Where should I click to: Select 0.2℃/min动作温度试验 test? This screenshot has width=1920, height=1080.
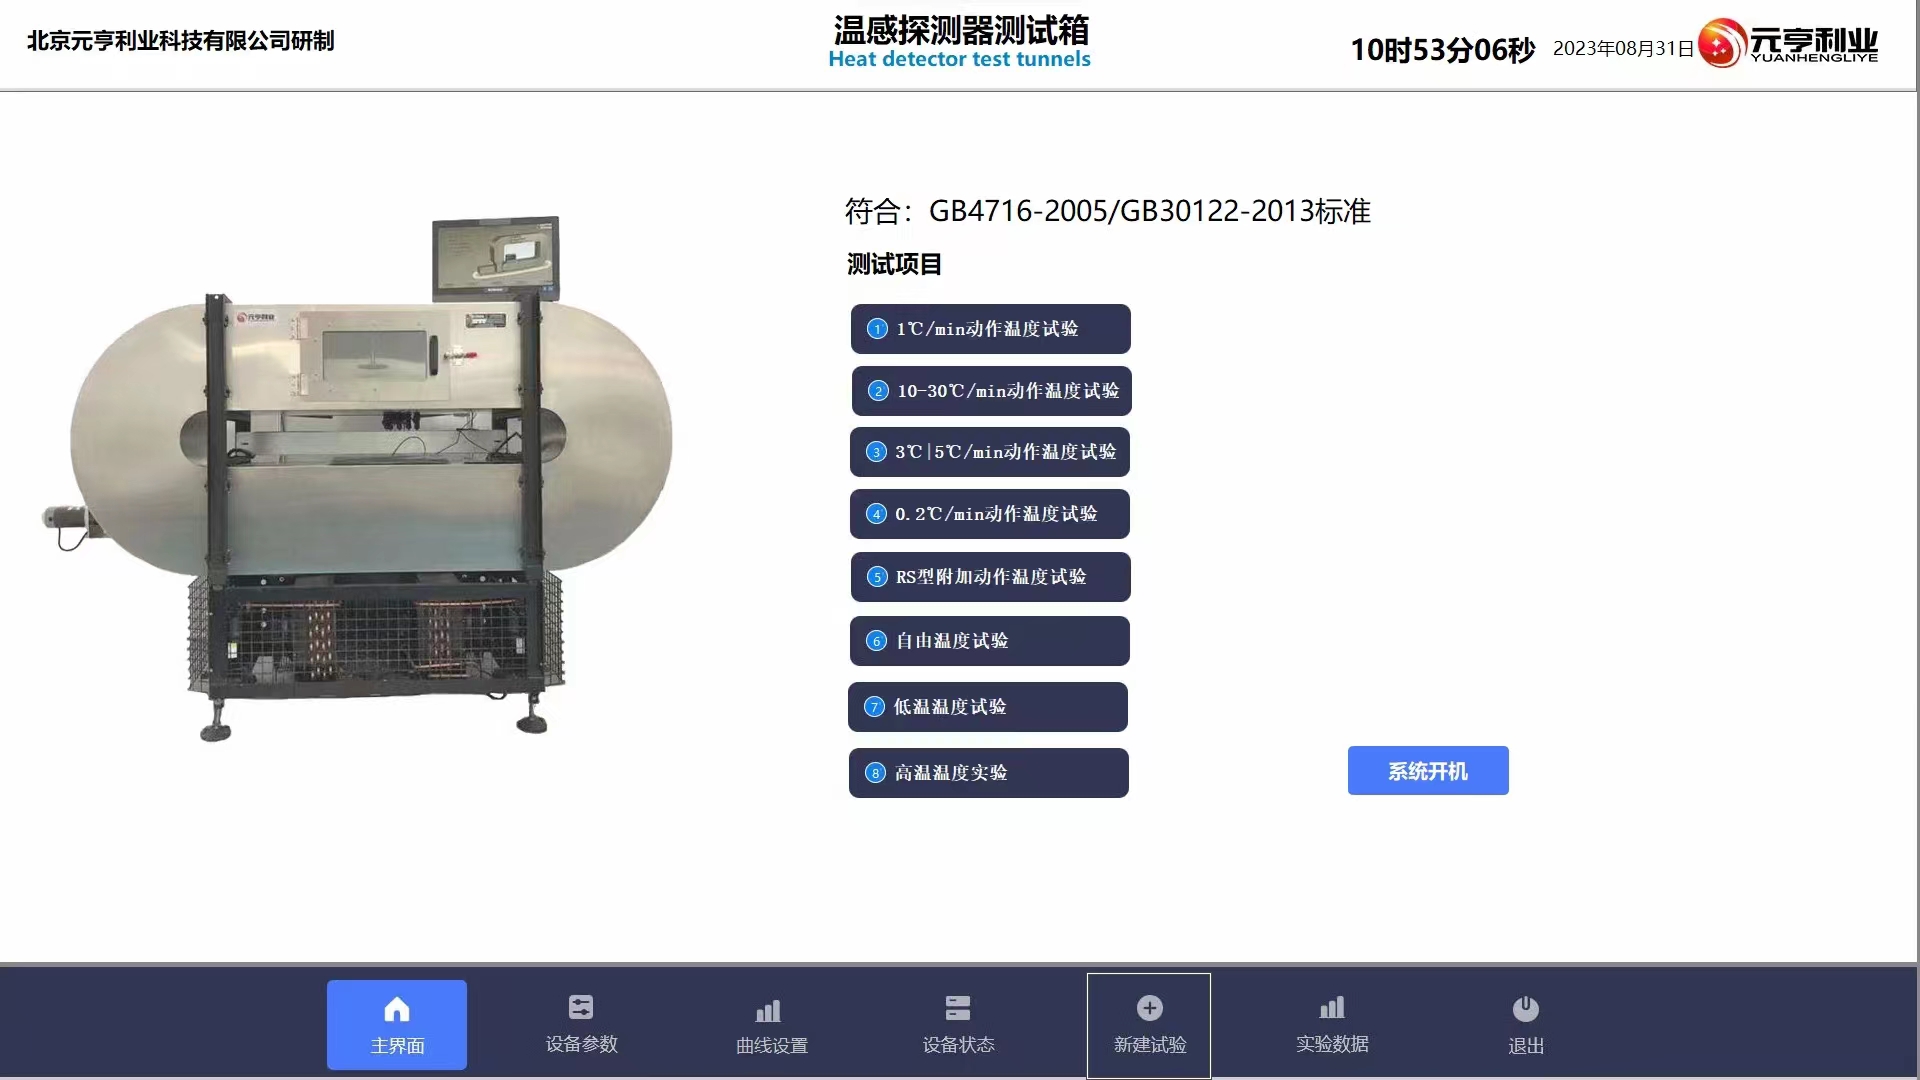(990, 514)
